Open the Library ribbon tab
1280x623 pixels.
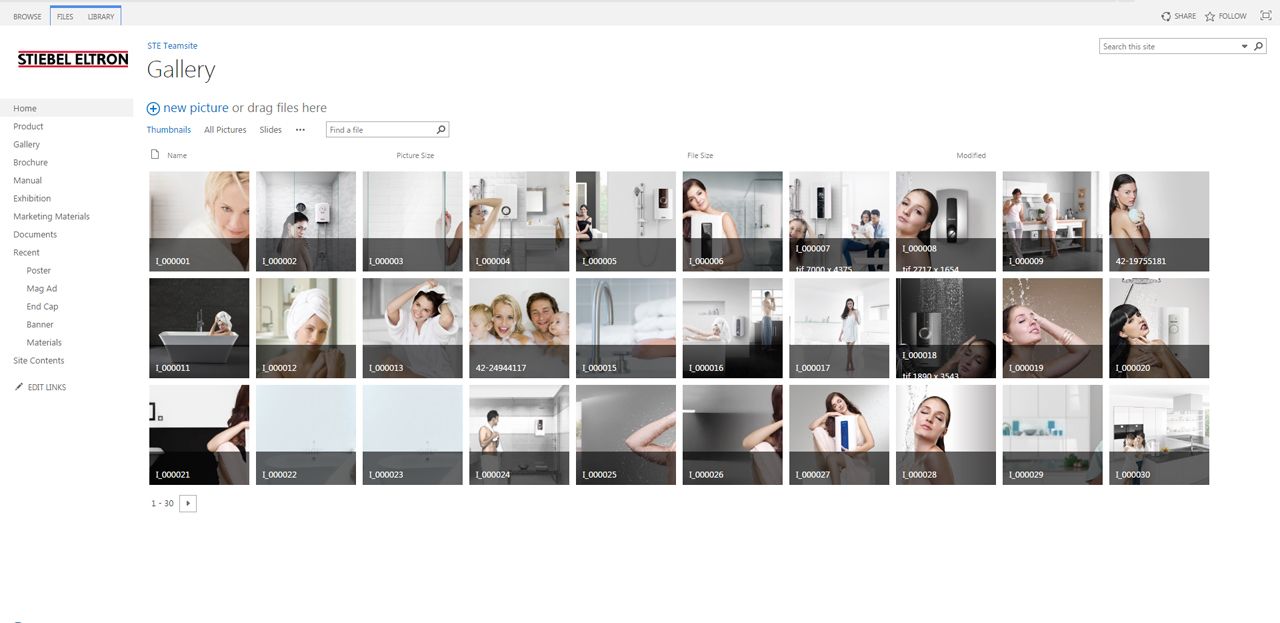point(101,16)
